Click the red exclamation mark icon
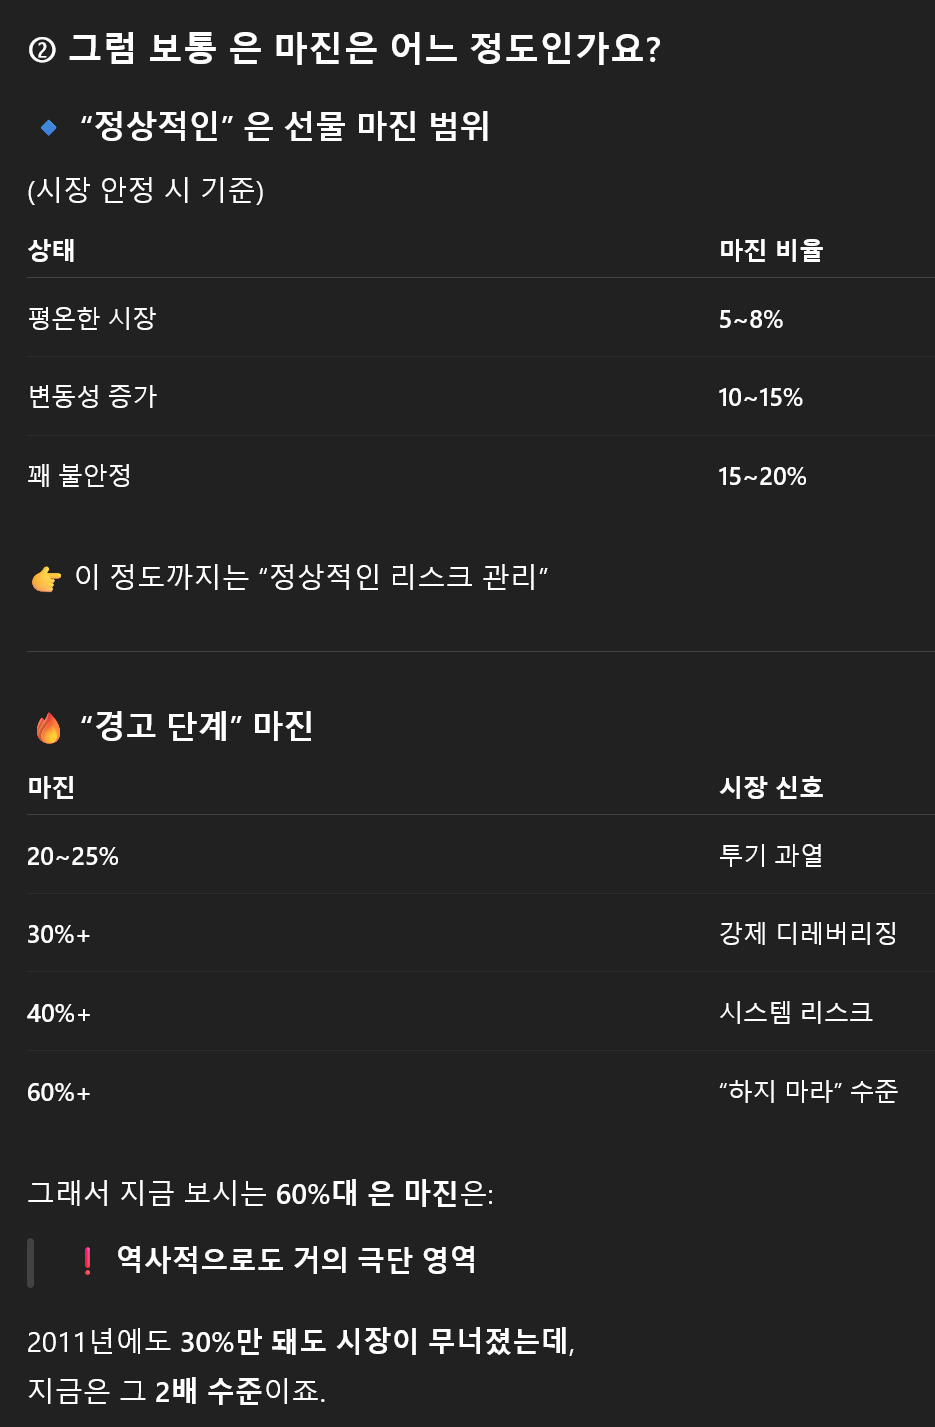The width and height of the screenshot is (935, 1427). pos(88,1261)
